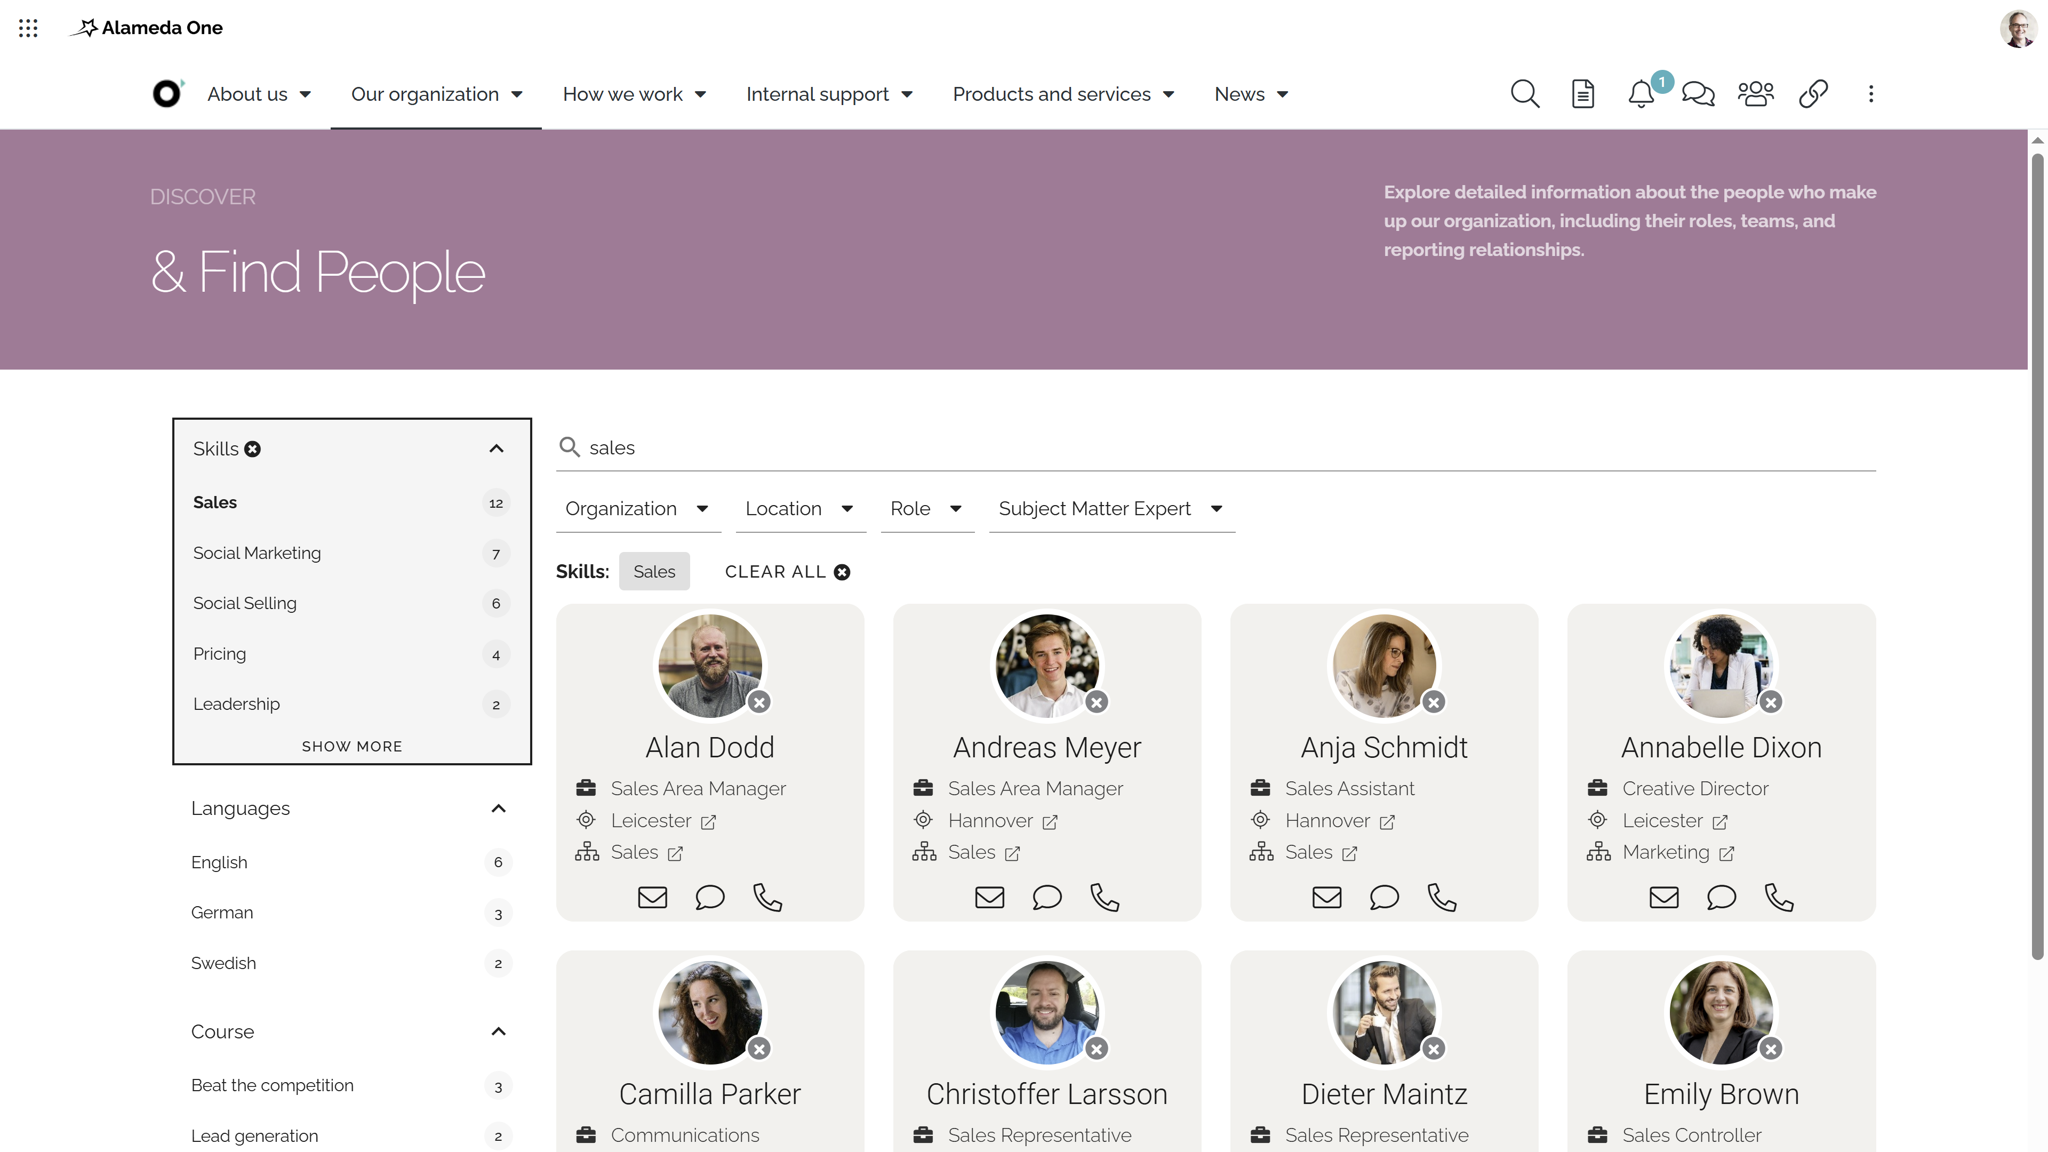The height and width of the screenshot is (1152, 2048).
Task: Open the user profile avatar at top right
Action: (2018, 28)
